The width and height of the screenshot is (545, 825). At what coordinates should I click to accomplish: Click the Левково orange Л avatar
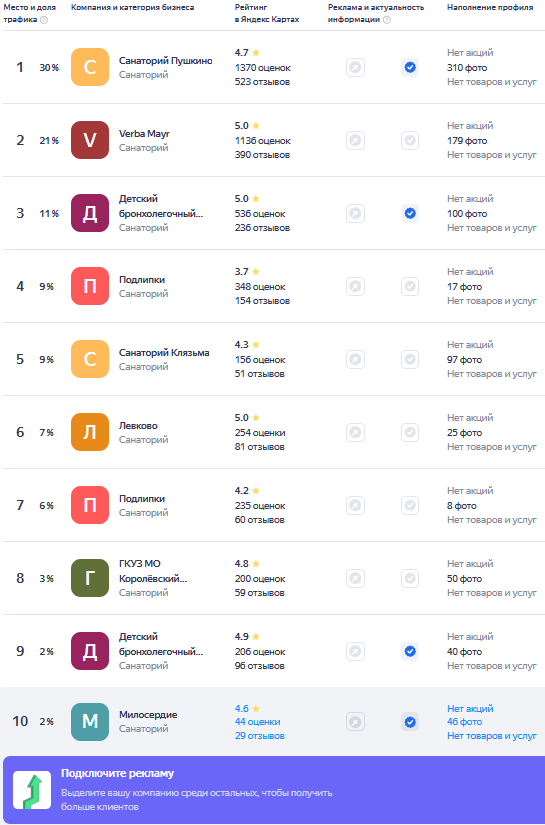point(90,432)
